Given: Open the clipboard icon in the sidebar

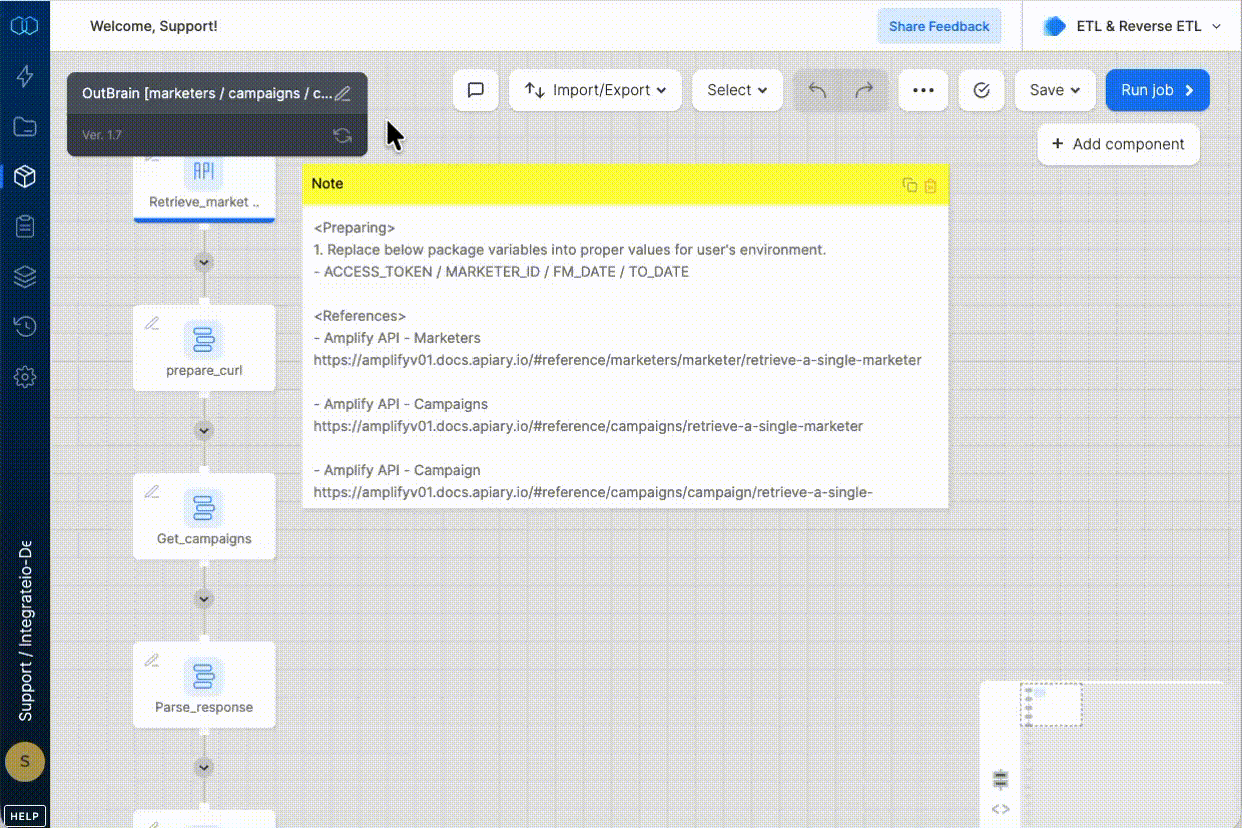Looking at the screenshot, I should pyautogui.click(x=25, y=226).
